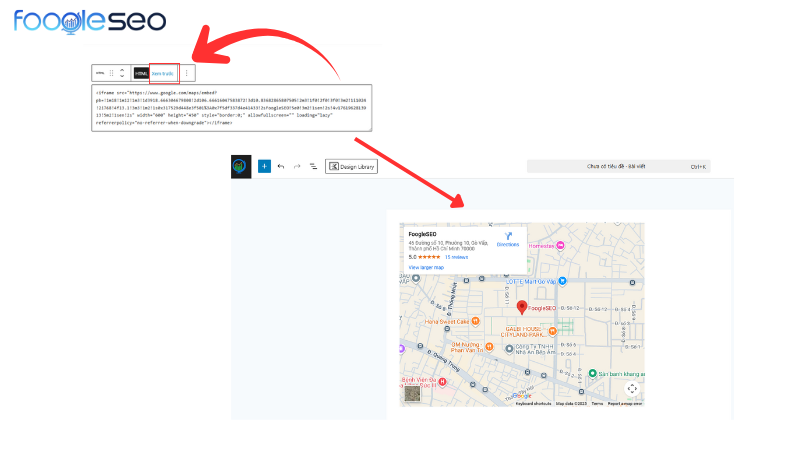Open the HTML block options three-dot menu

(x=186, y=73)
